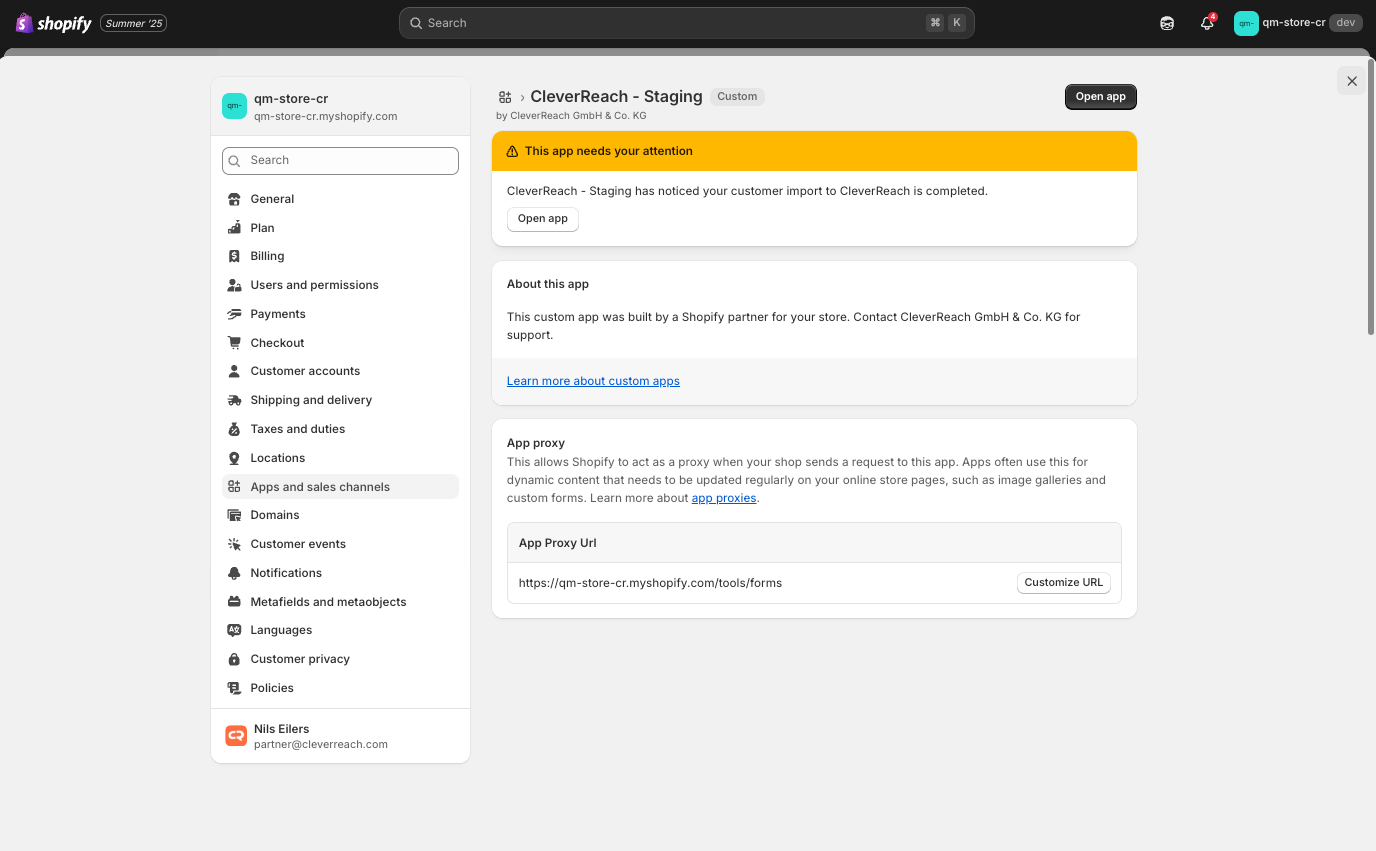Screen dimensions: 1376x851
Task: Open the Languages settings page
Action: (340, 630)
